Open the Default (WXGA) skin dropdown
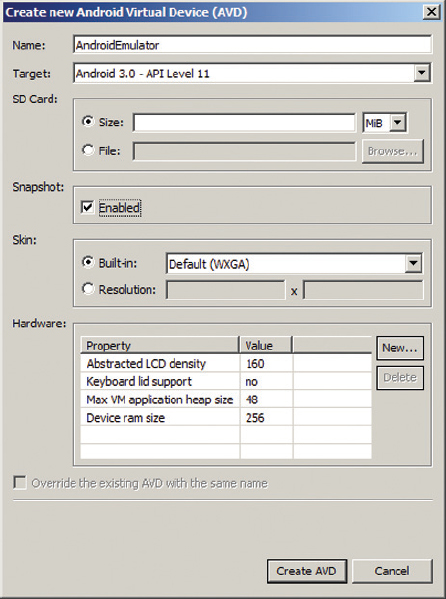This screenshot has height=599, width=446. (414, 264)
